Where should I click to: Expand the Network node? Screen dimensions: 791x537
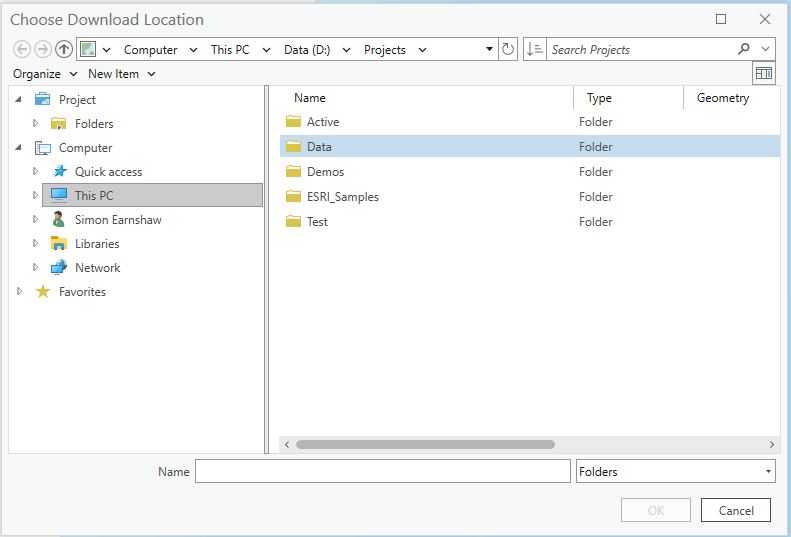point(35,267)
